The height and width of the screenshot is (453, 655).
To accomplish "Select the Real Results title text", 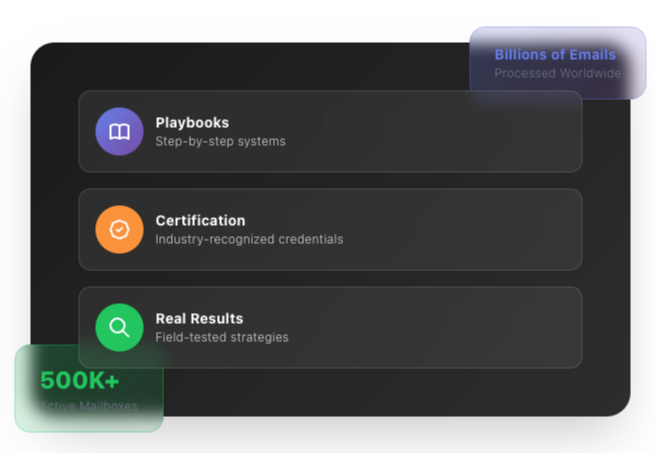I will [x=199, y=319].
